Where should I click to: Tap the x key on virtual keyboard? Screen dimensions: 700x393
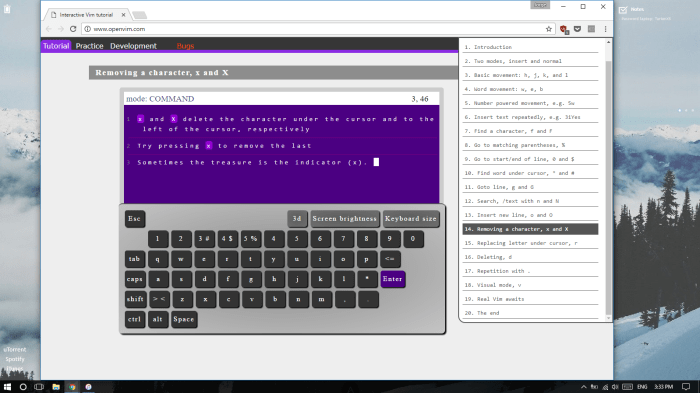[205, 299]
